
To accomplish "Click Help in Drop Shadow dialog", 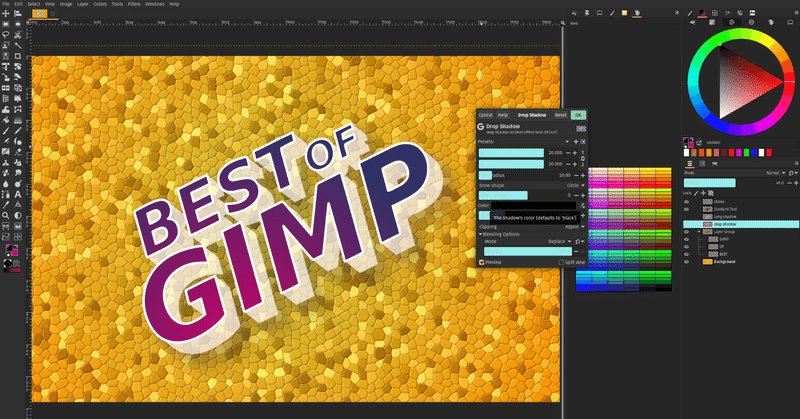I will (503, 115).
